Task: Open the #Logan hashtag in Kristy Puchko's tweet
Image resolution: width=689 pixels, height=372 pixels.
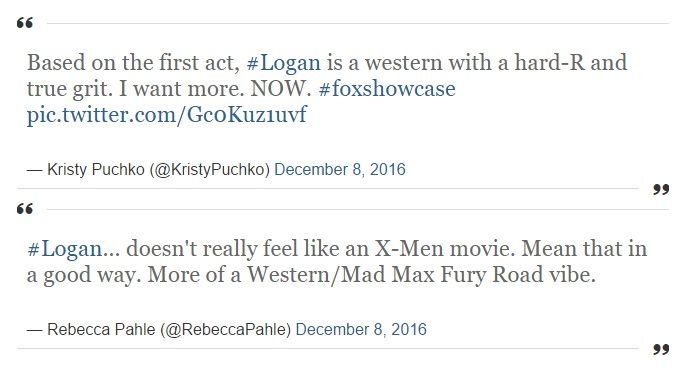Action: tap(283, 63)
